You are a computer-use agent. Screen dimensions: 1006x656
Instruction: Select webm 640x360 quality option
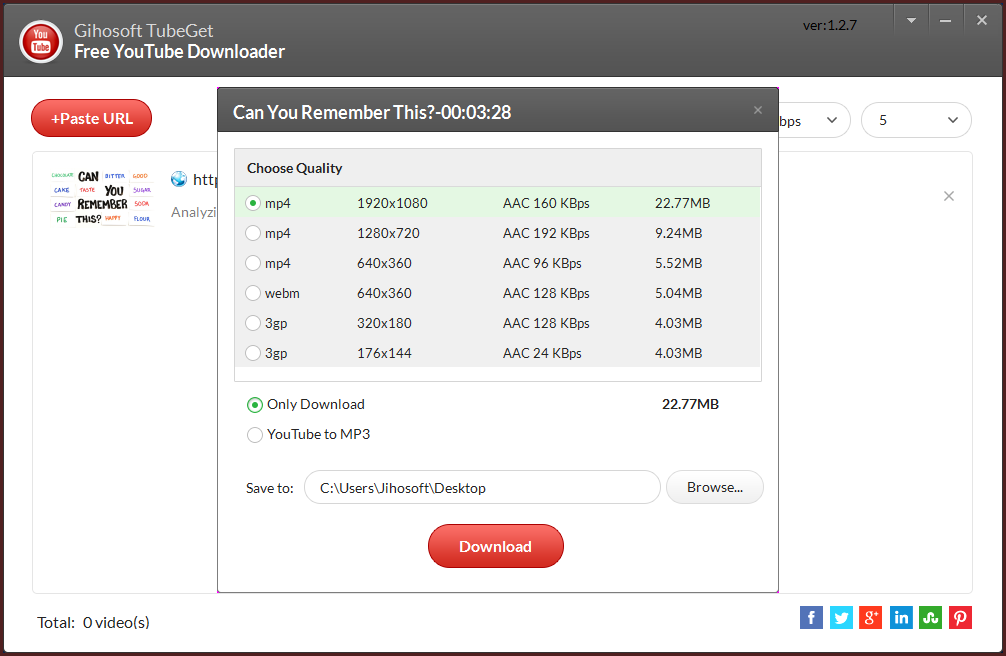(x=254, y=294)
